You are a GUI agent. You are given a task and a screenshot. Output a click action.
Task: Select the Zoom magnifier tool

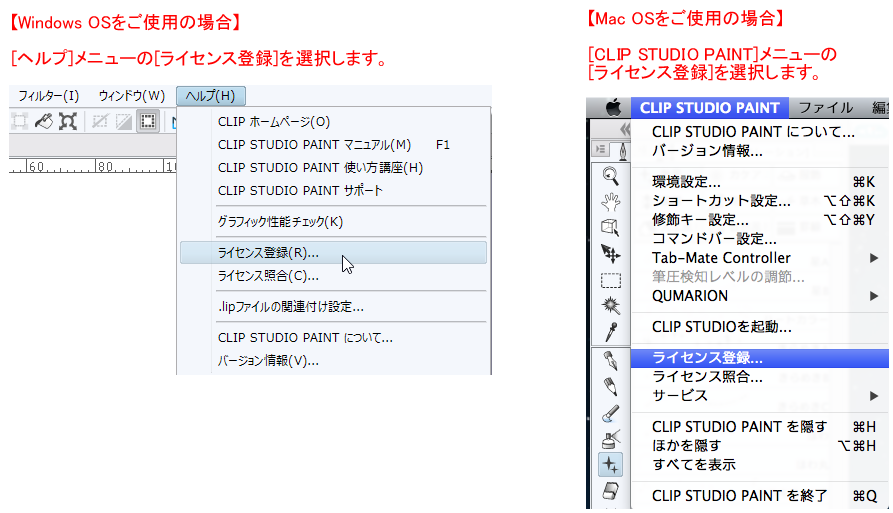point(611,176)
